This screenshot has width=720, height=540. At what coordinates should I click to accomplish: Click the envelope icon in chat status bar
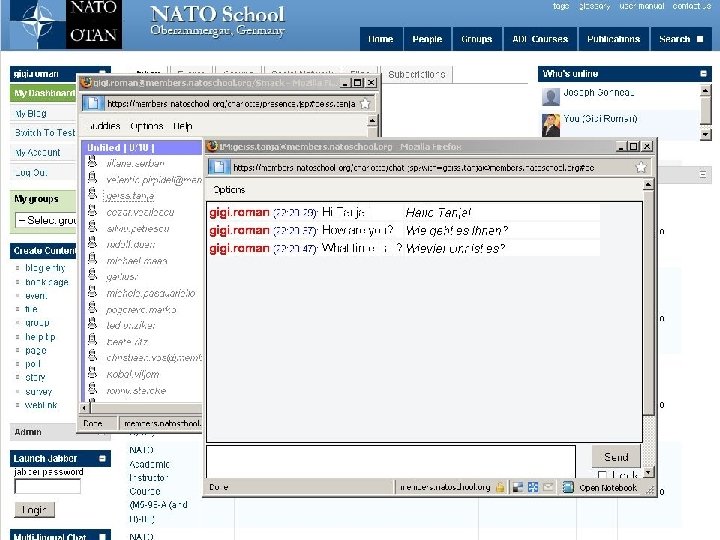coord(548,487)
